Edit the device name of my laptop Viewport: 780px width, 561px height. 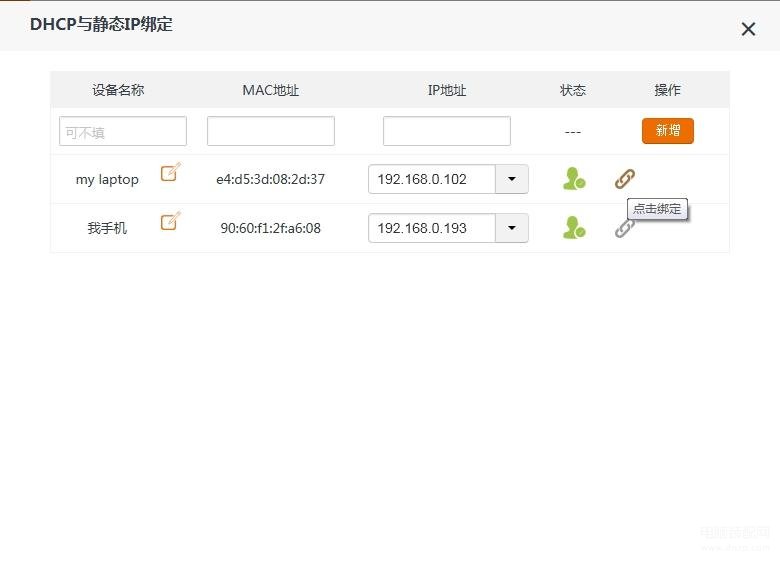[171, 172]
